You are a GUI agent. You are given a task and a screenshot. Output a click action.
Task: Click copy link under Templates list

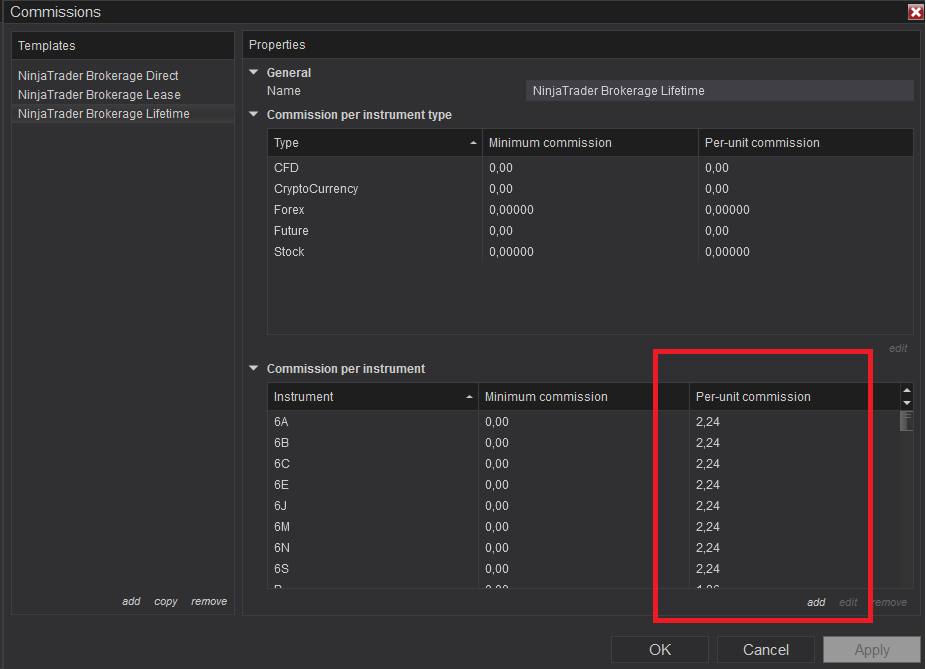tap(166, 601)
